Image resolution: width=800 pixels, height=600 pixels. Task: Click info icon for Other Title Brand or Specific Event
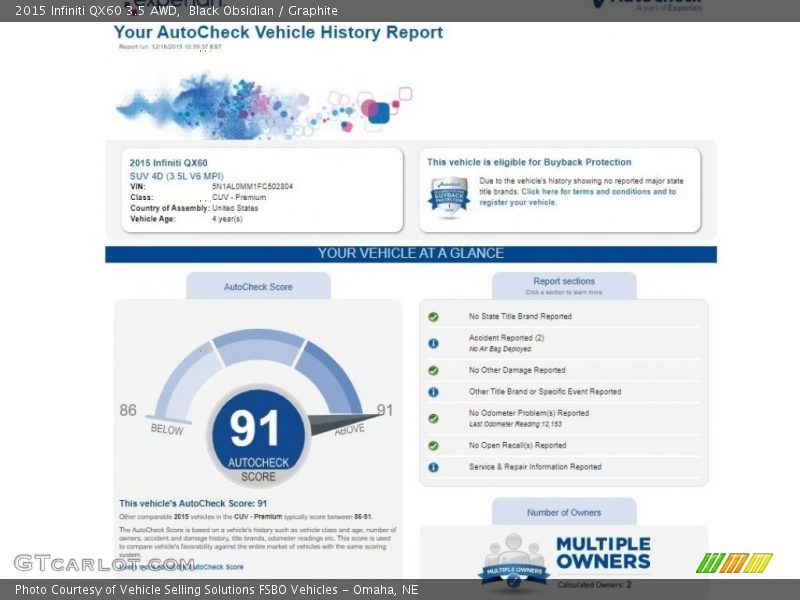[x=433, y=392]
